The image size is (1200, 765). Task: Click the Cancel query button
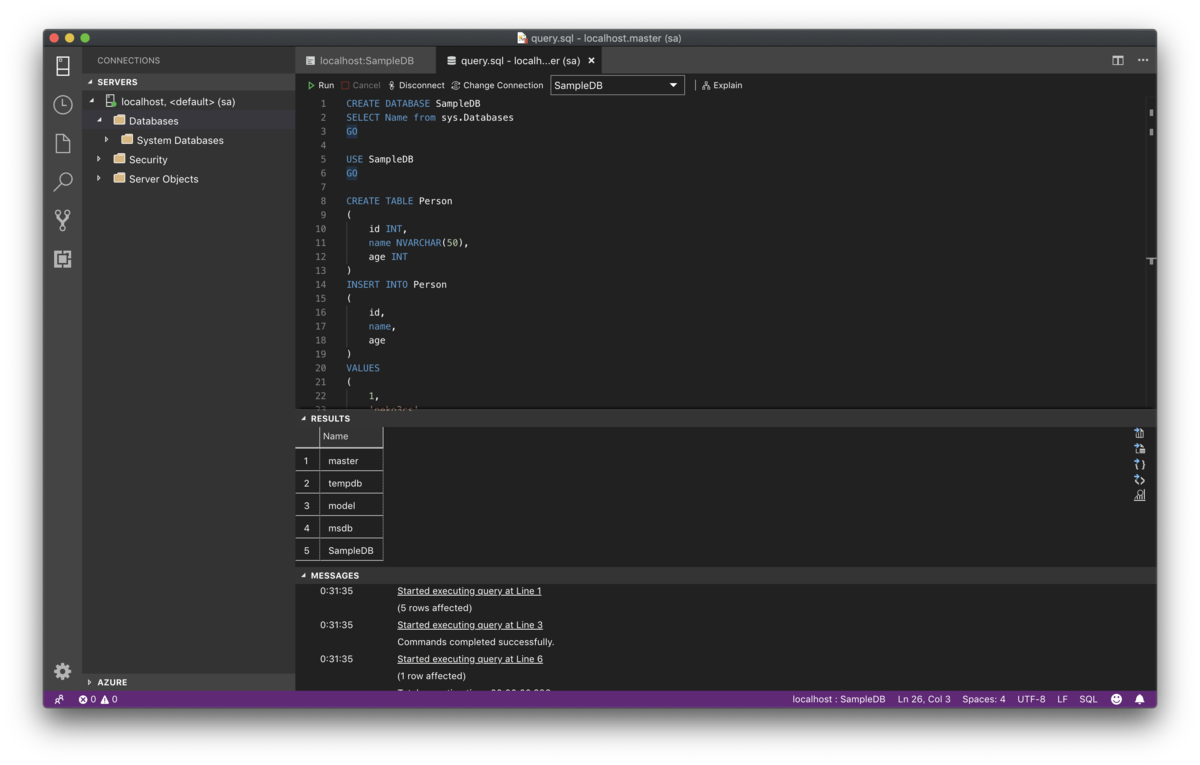(x=360, y=85)
